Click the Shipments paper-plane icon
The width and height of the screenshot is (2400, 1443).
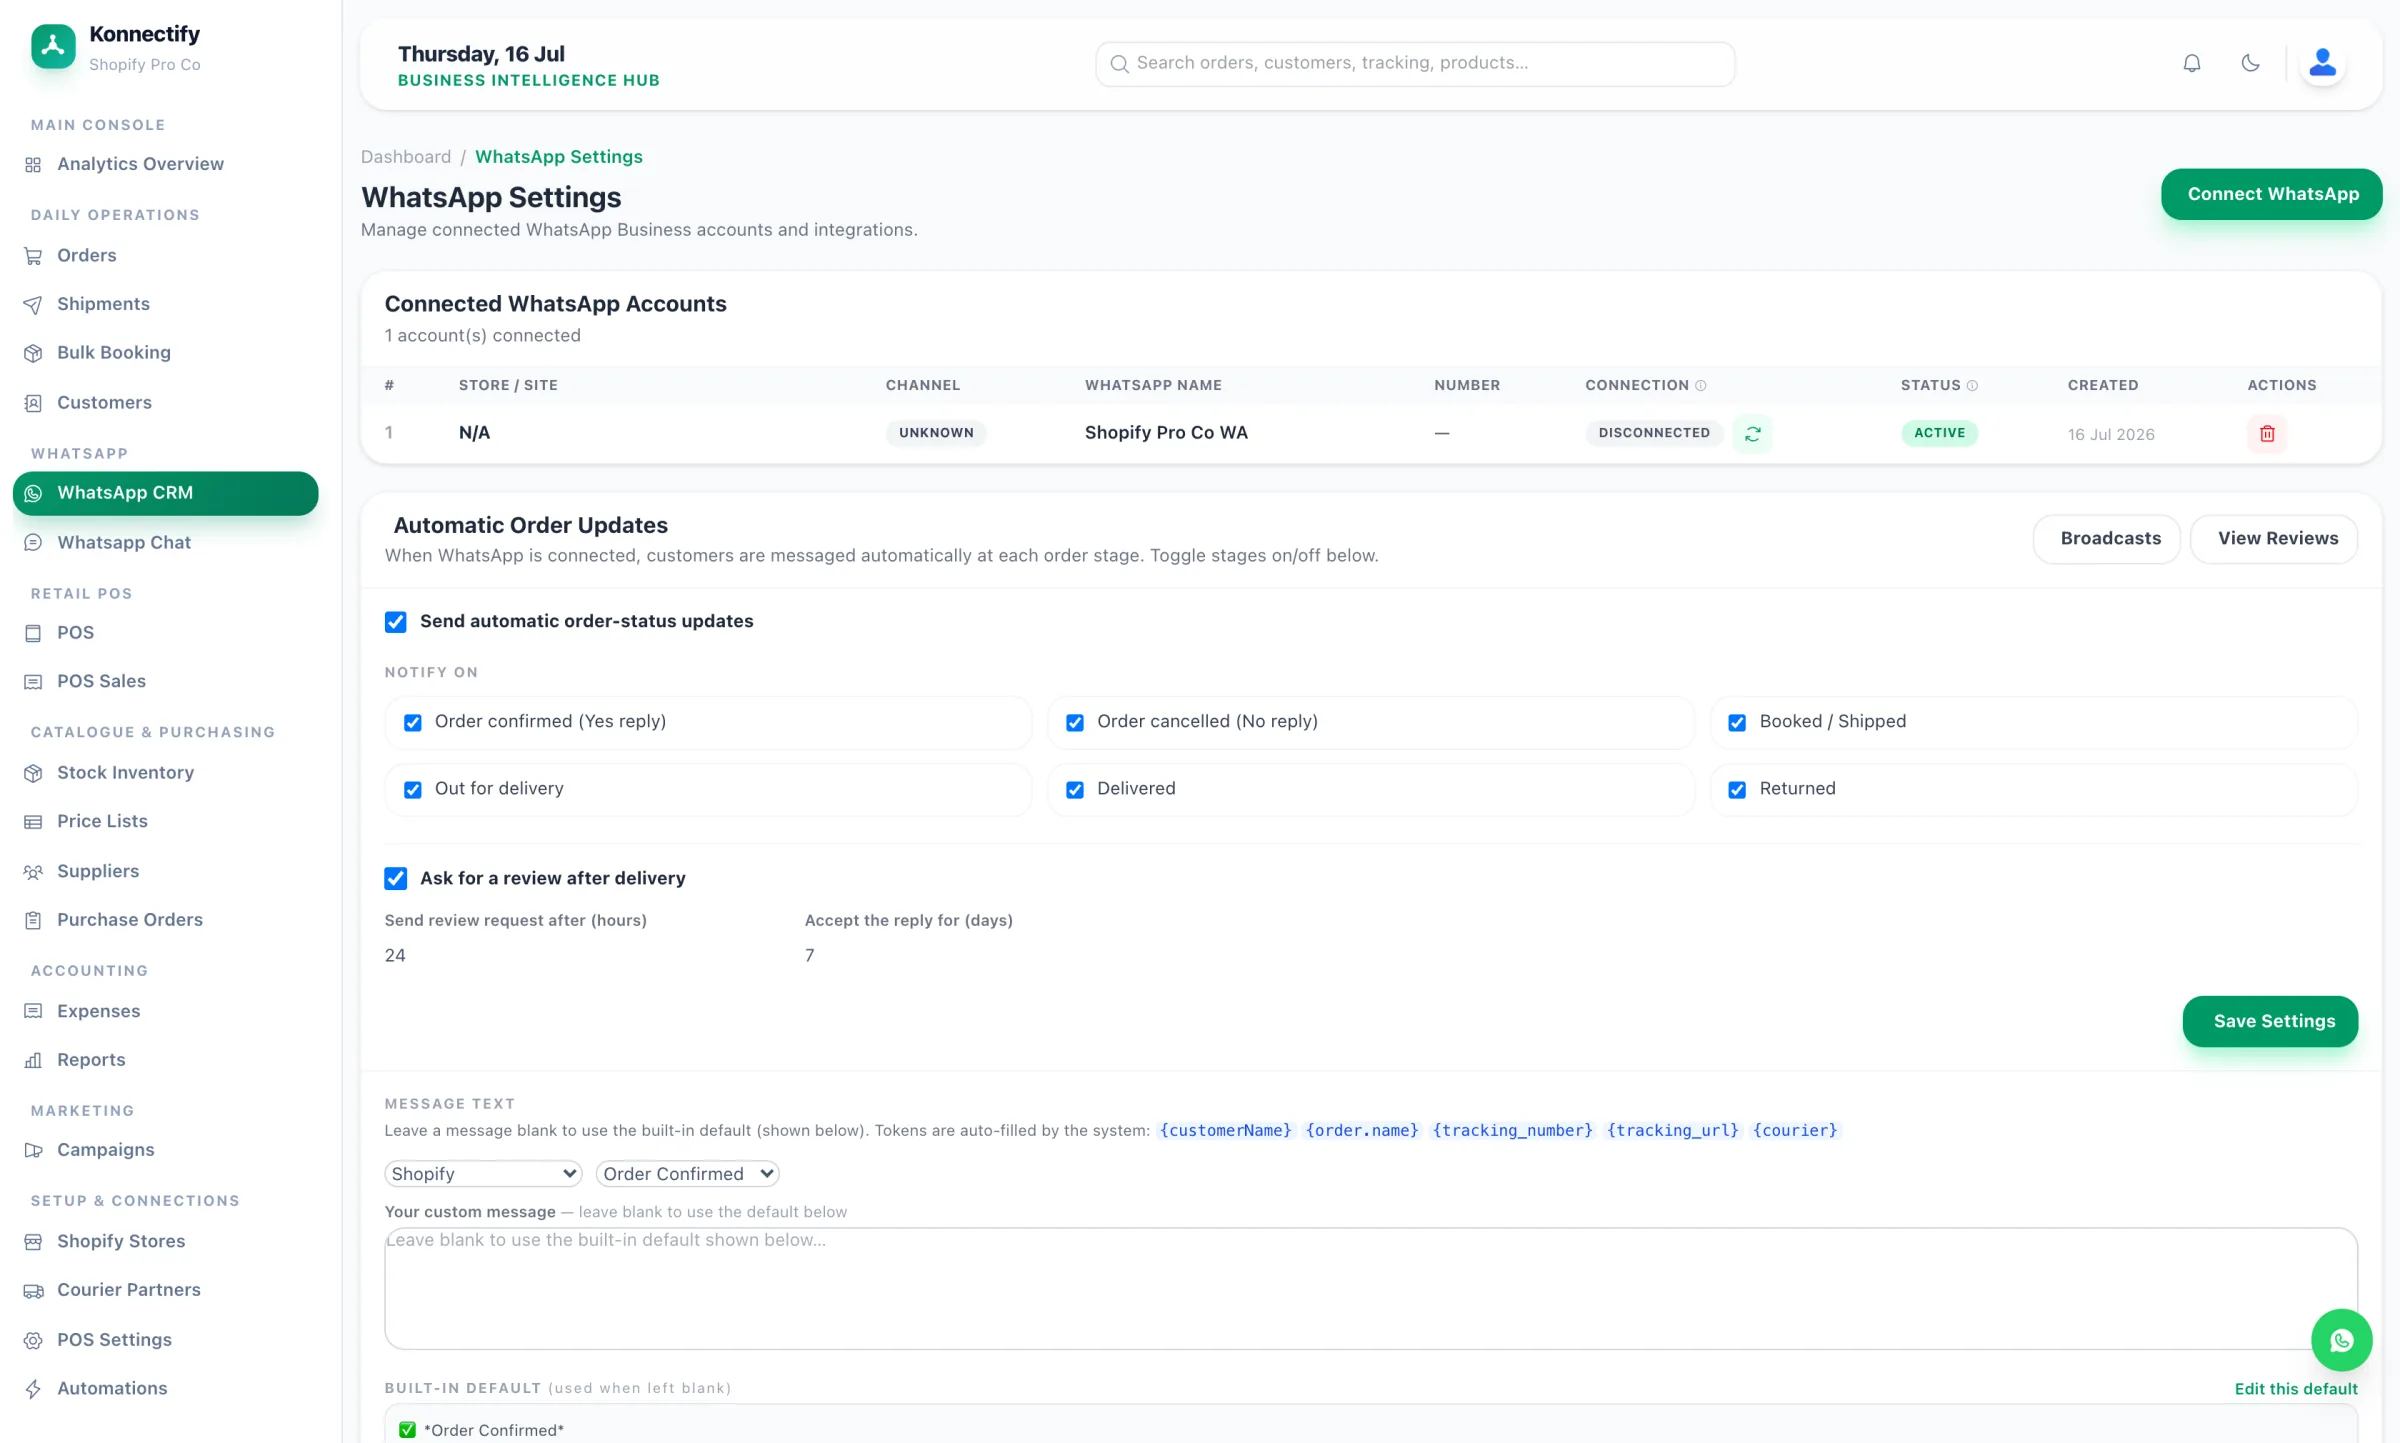(33, 305)
